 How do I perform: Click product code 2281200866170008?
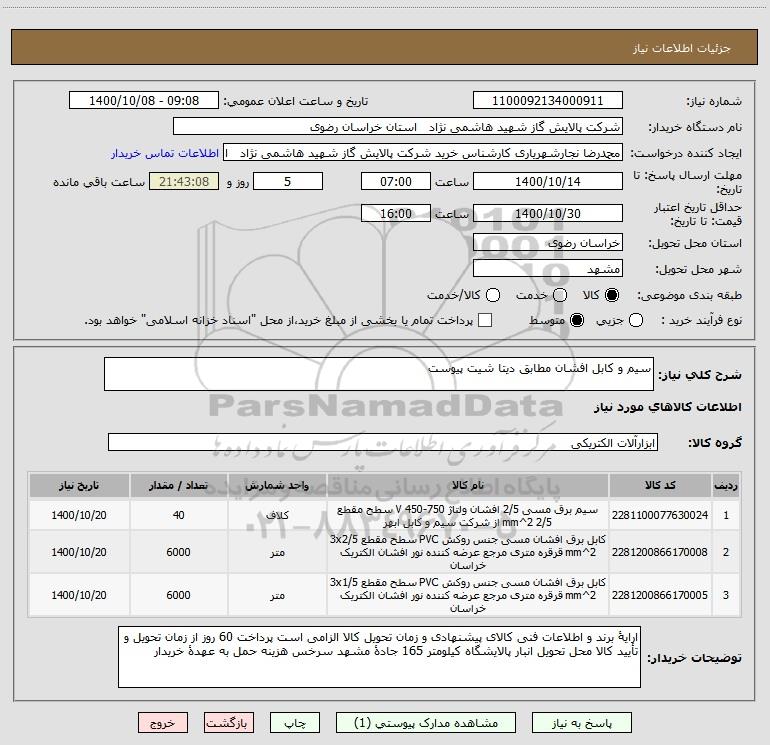(660, 552)
